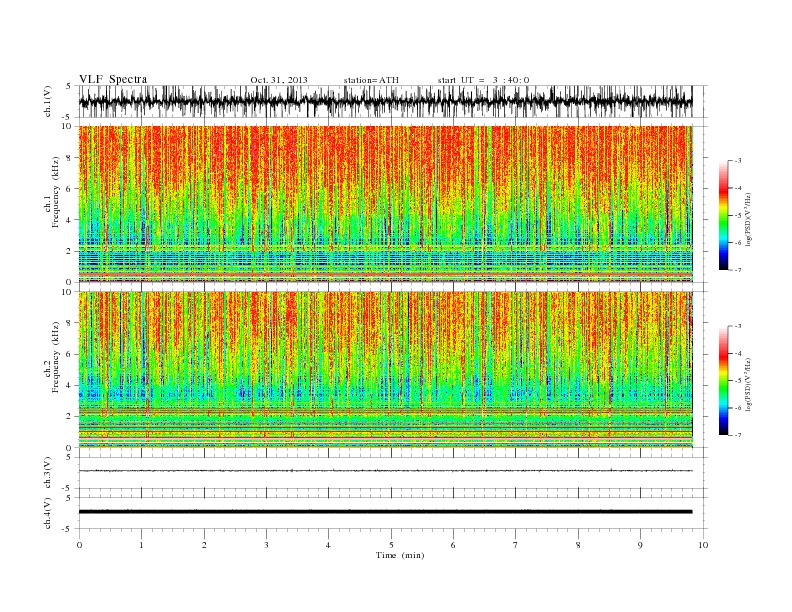Click the ch.3 voltage trace
792x612 pixels.
(386, 471)
